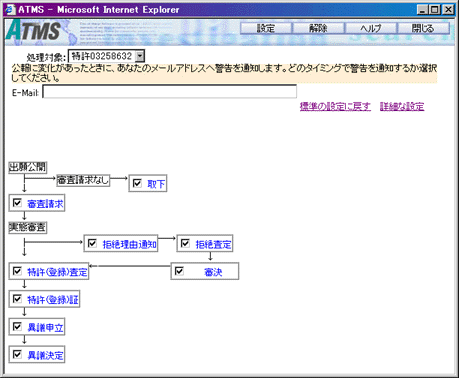Click the 出願公開 box label
The image size is (459, 378).
(27, 167)
